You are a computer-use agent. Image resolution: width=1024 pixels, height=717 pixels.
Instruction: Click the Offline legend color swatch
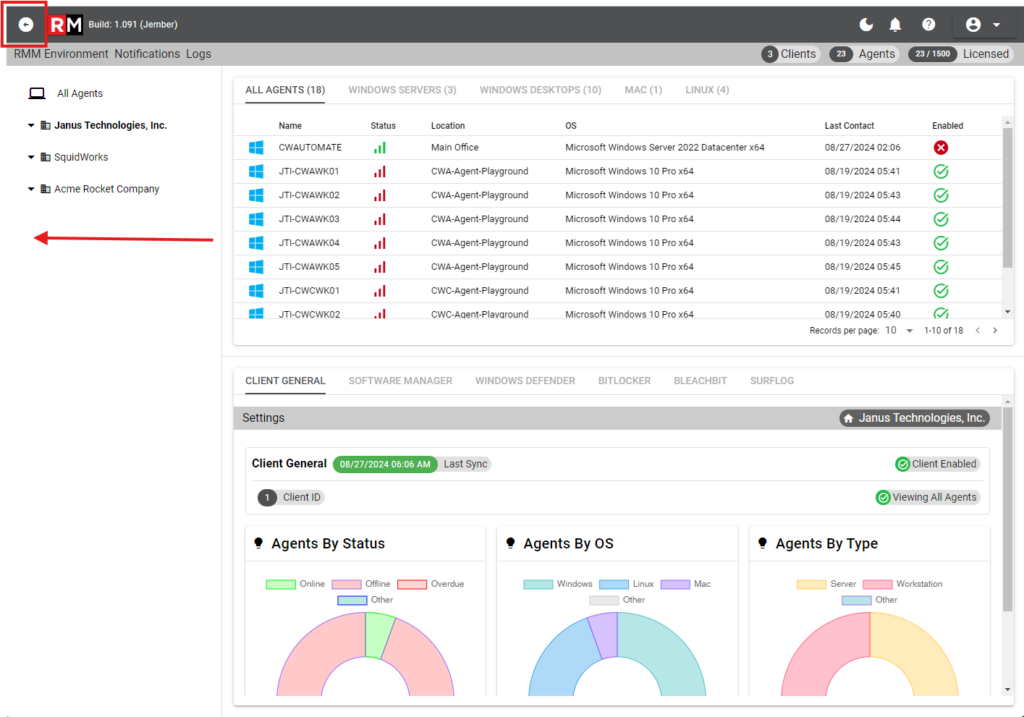pos(345,584)
